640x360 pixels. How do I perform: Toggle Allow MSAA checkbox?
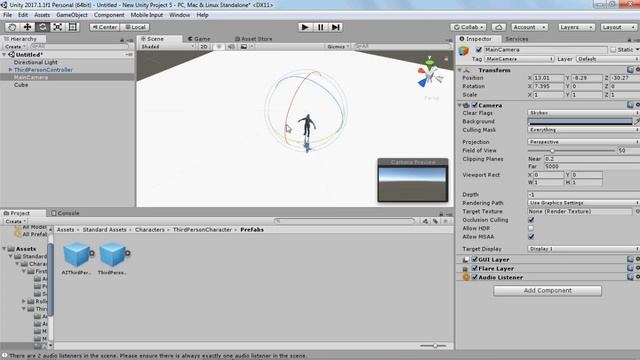click(531, 237)
